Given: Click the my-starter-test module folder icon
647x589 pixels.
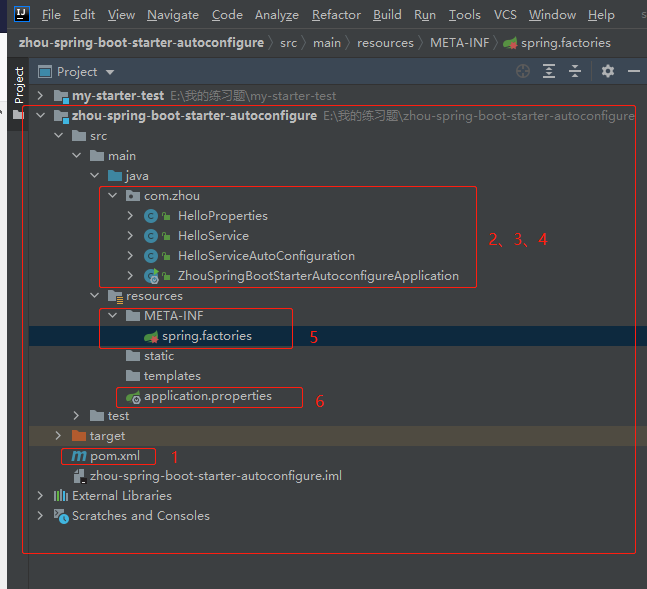Looking at the screenshot, I should [61, 97].
